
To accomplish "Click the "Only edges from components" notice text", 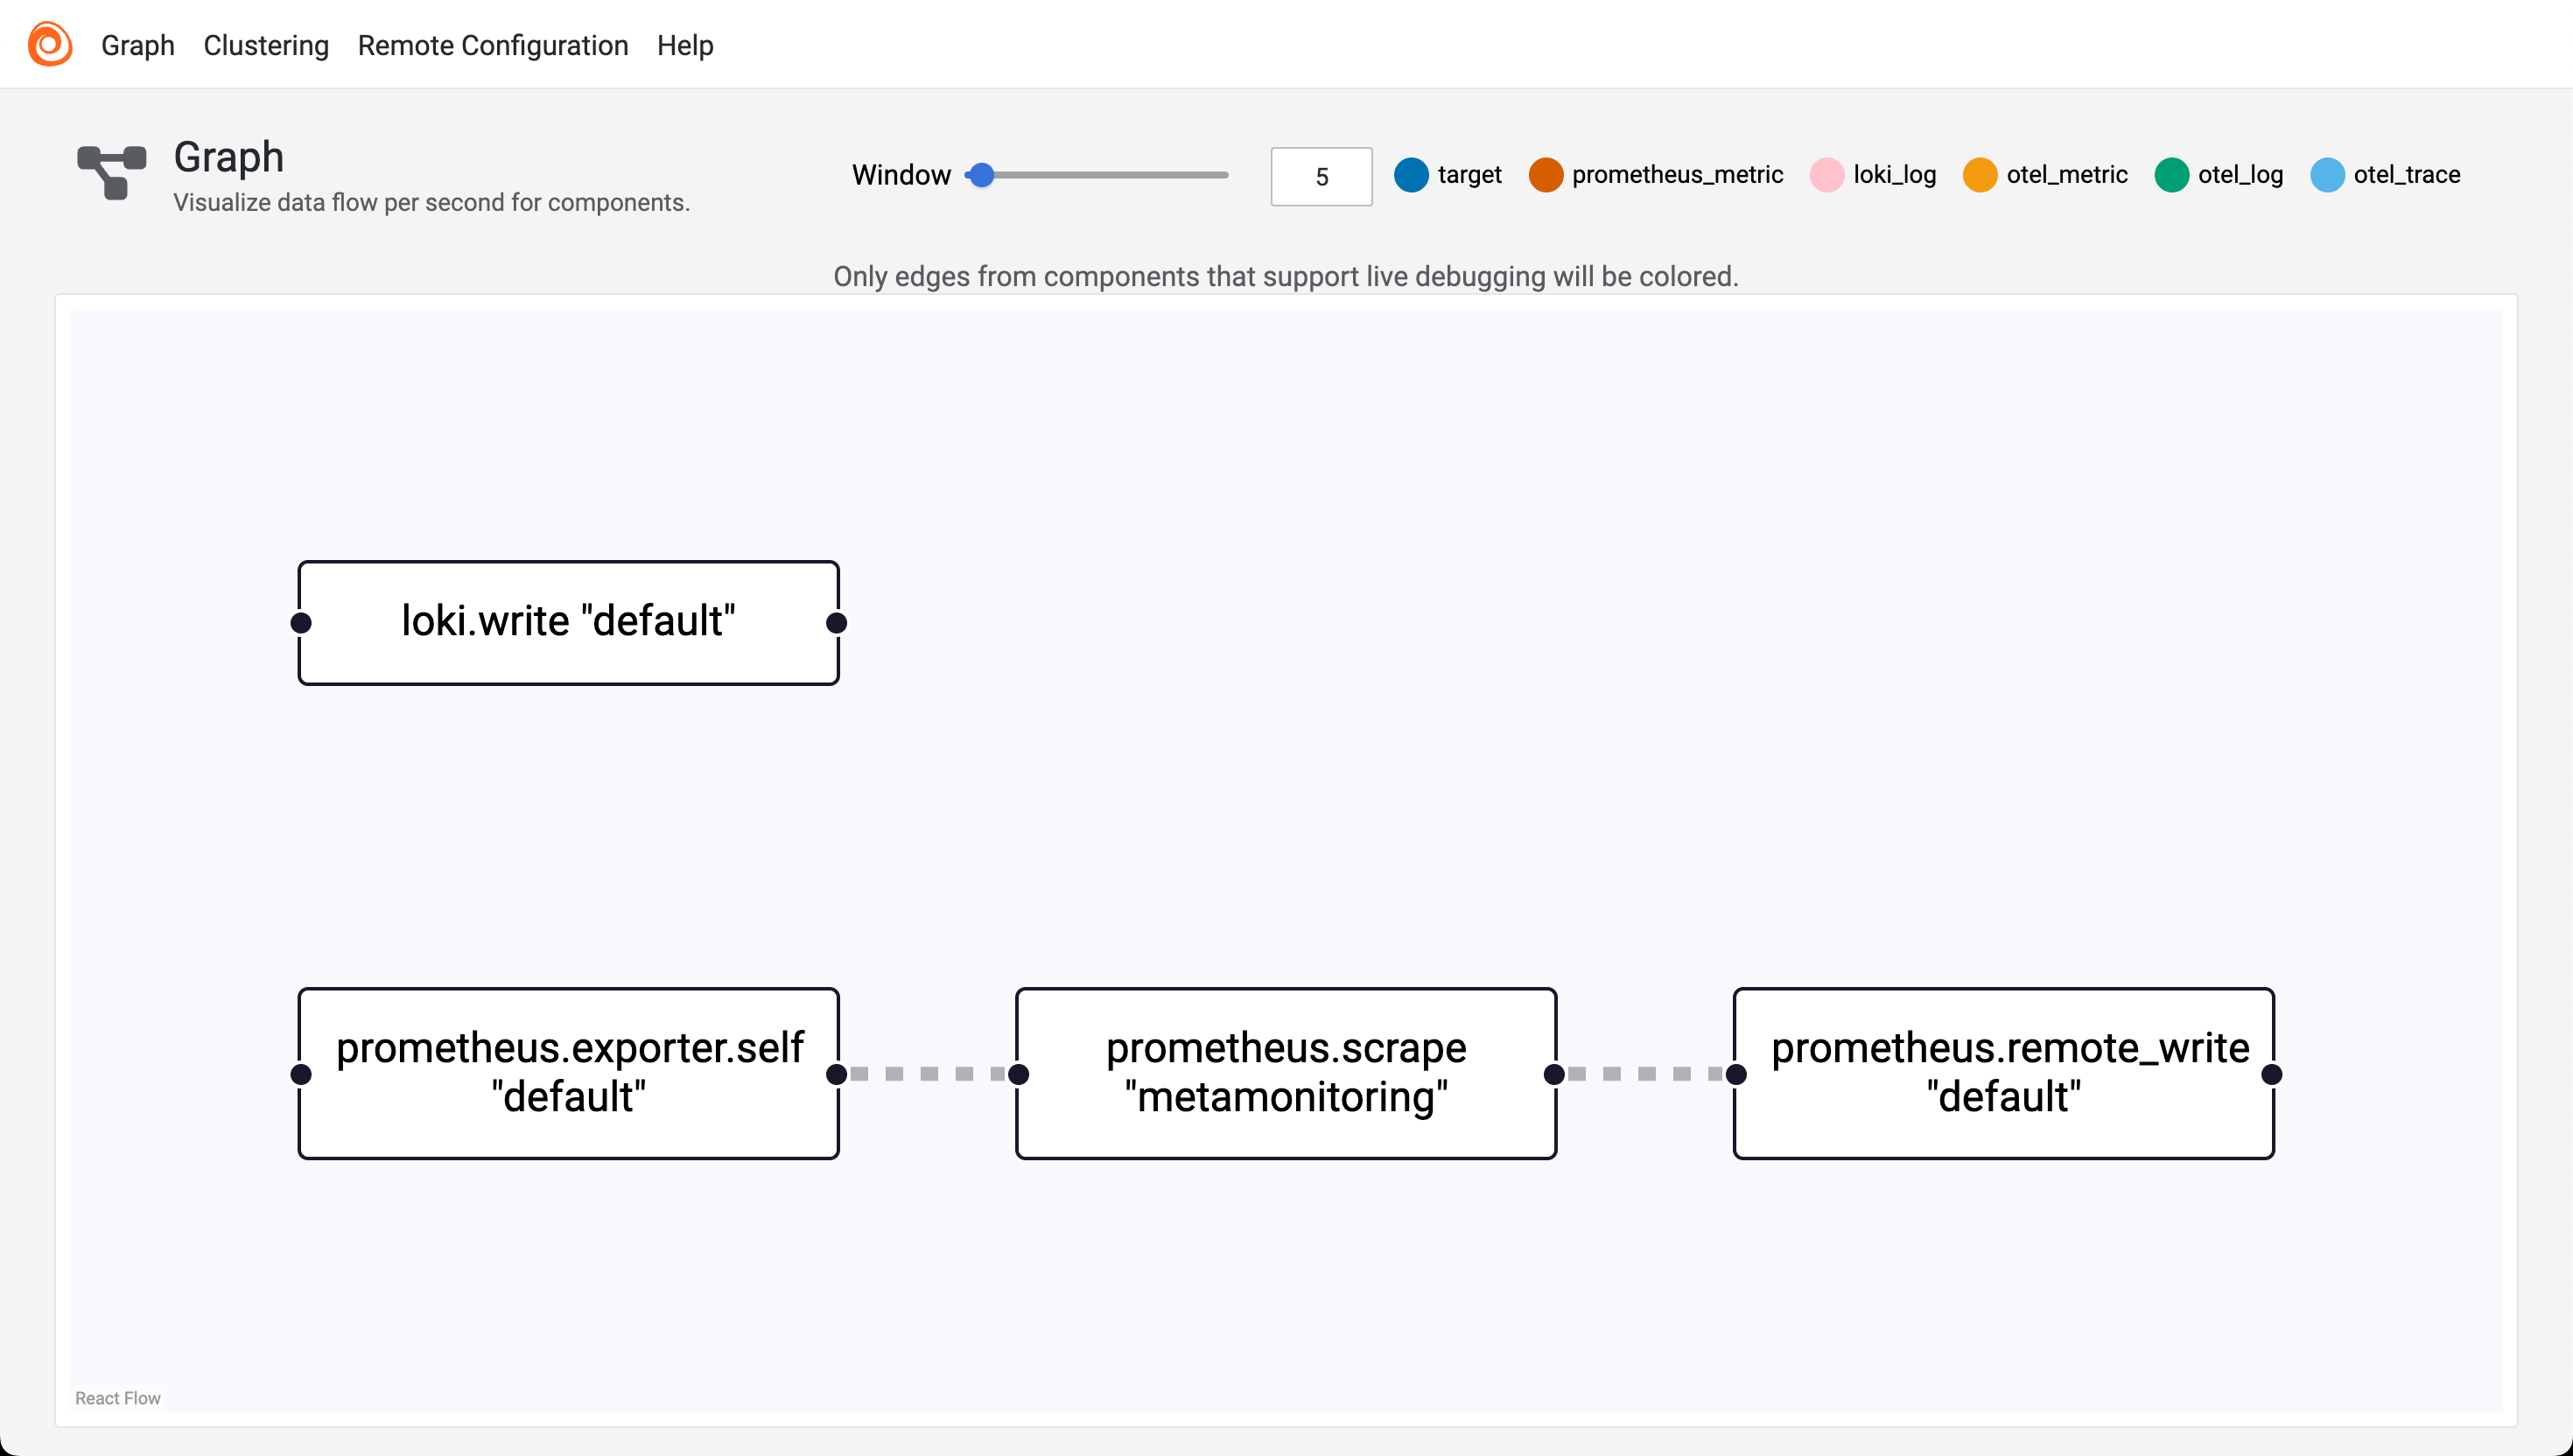I will pos(1286,276).
